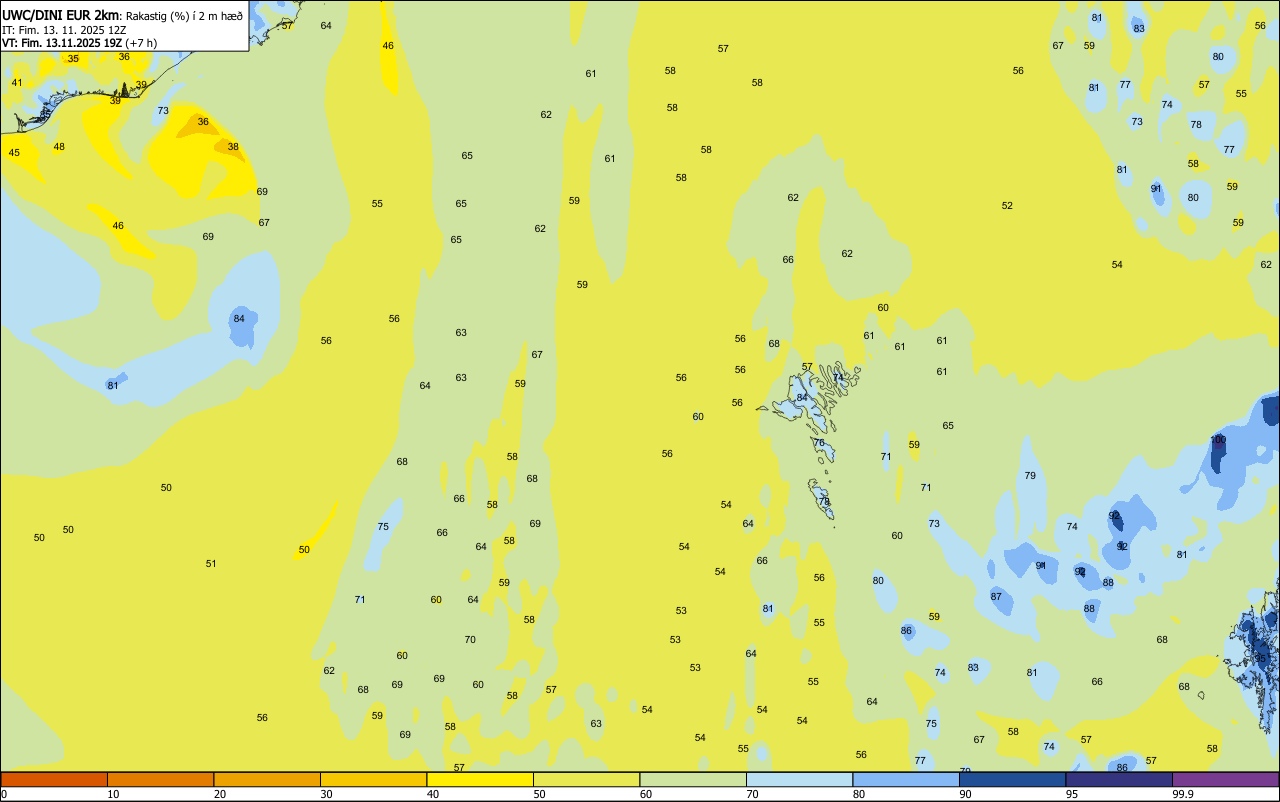Click the legend tick label "99.9"
The width and height of the screenshot is (1280, 802).
1183,794
